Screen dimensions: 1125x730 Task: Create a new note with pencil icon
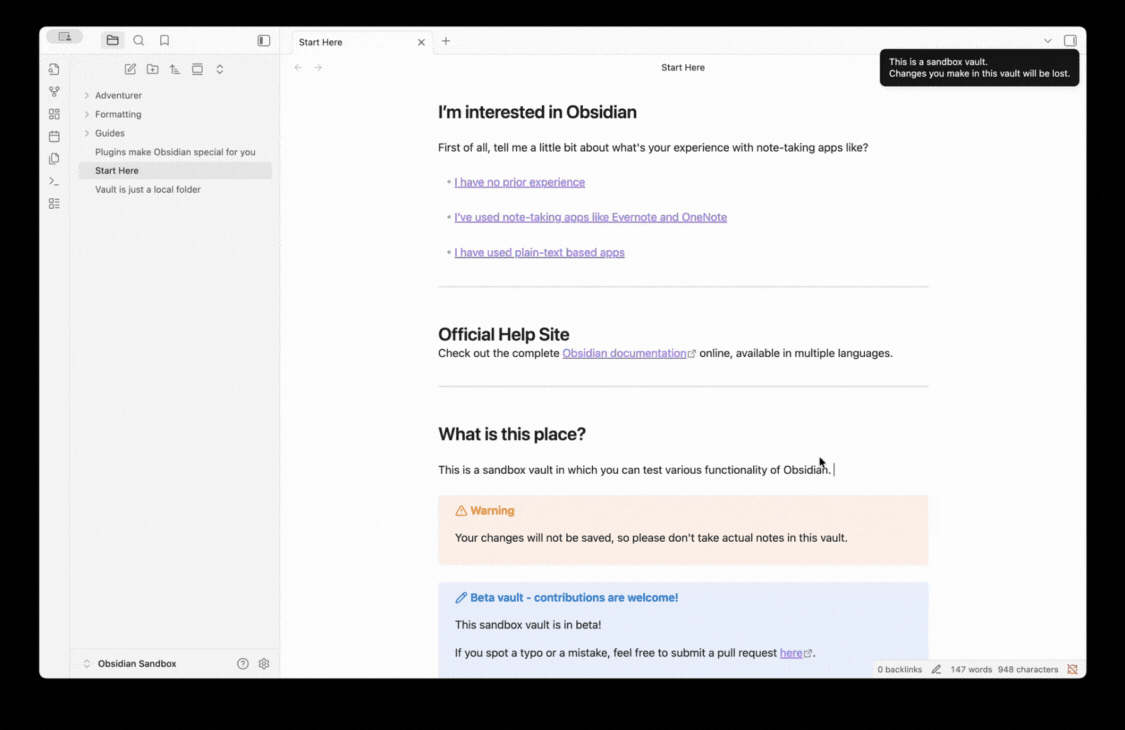coord(130,70)
